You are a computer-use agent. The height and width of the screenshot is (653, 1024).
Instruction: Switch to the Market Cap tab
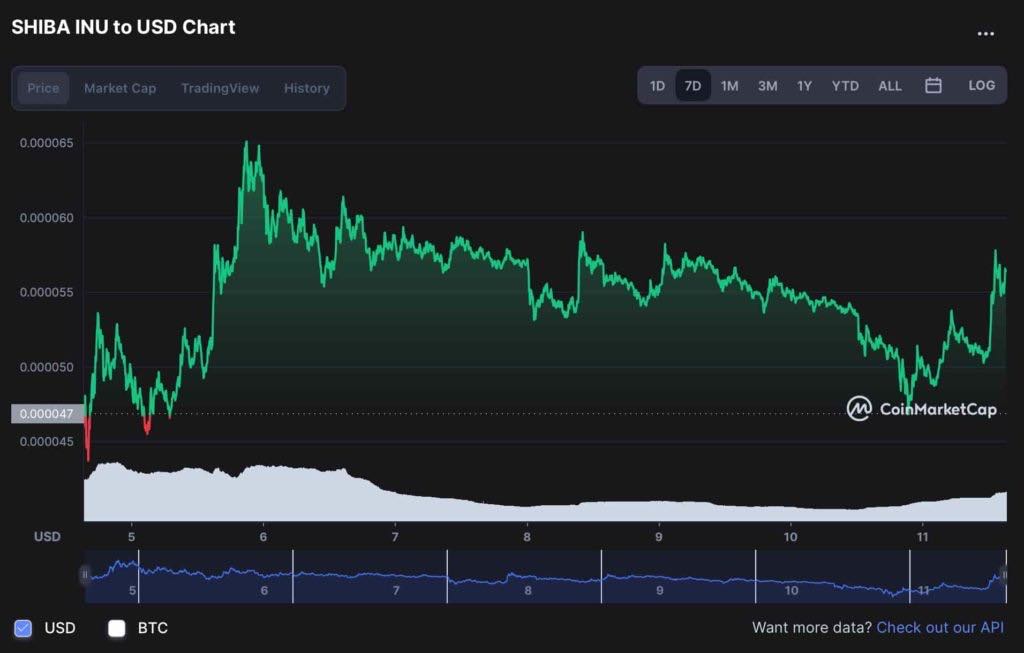120,88
